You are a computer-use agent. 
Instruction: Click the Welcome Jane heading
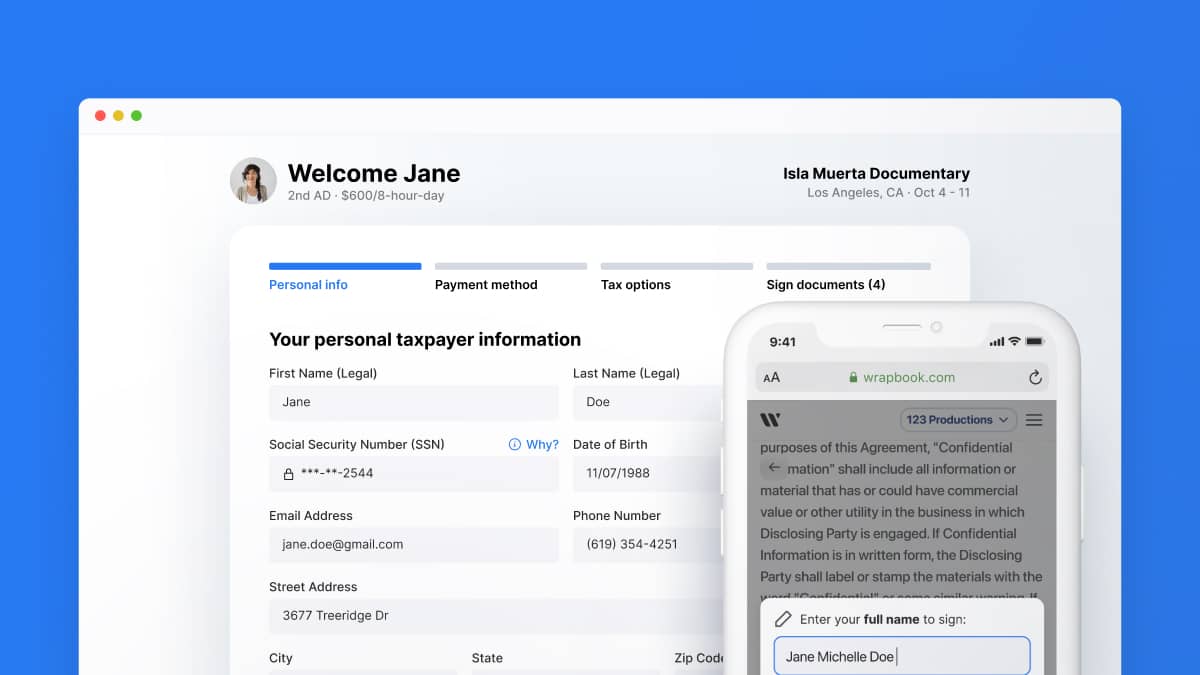(374, 173)
